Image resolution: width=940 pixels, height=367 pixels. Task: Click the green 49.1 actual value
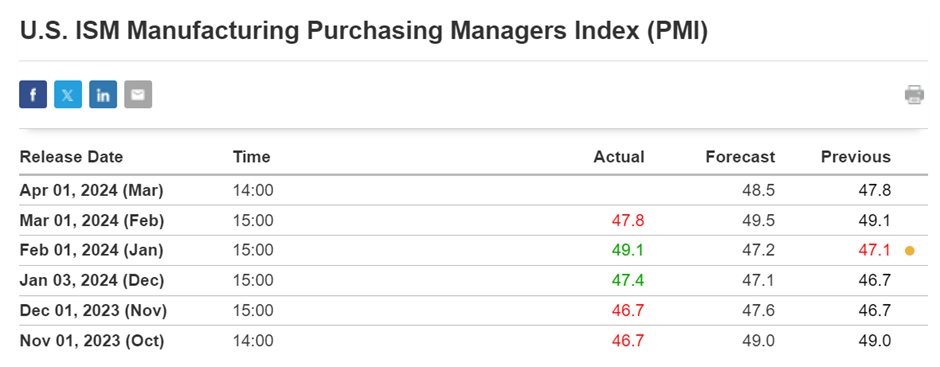click(628, 251)
